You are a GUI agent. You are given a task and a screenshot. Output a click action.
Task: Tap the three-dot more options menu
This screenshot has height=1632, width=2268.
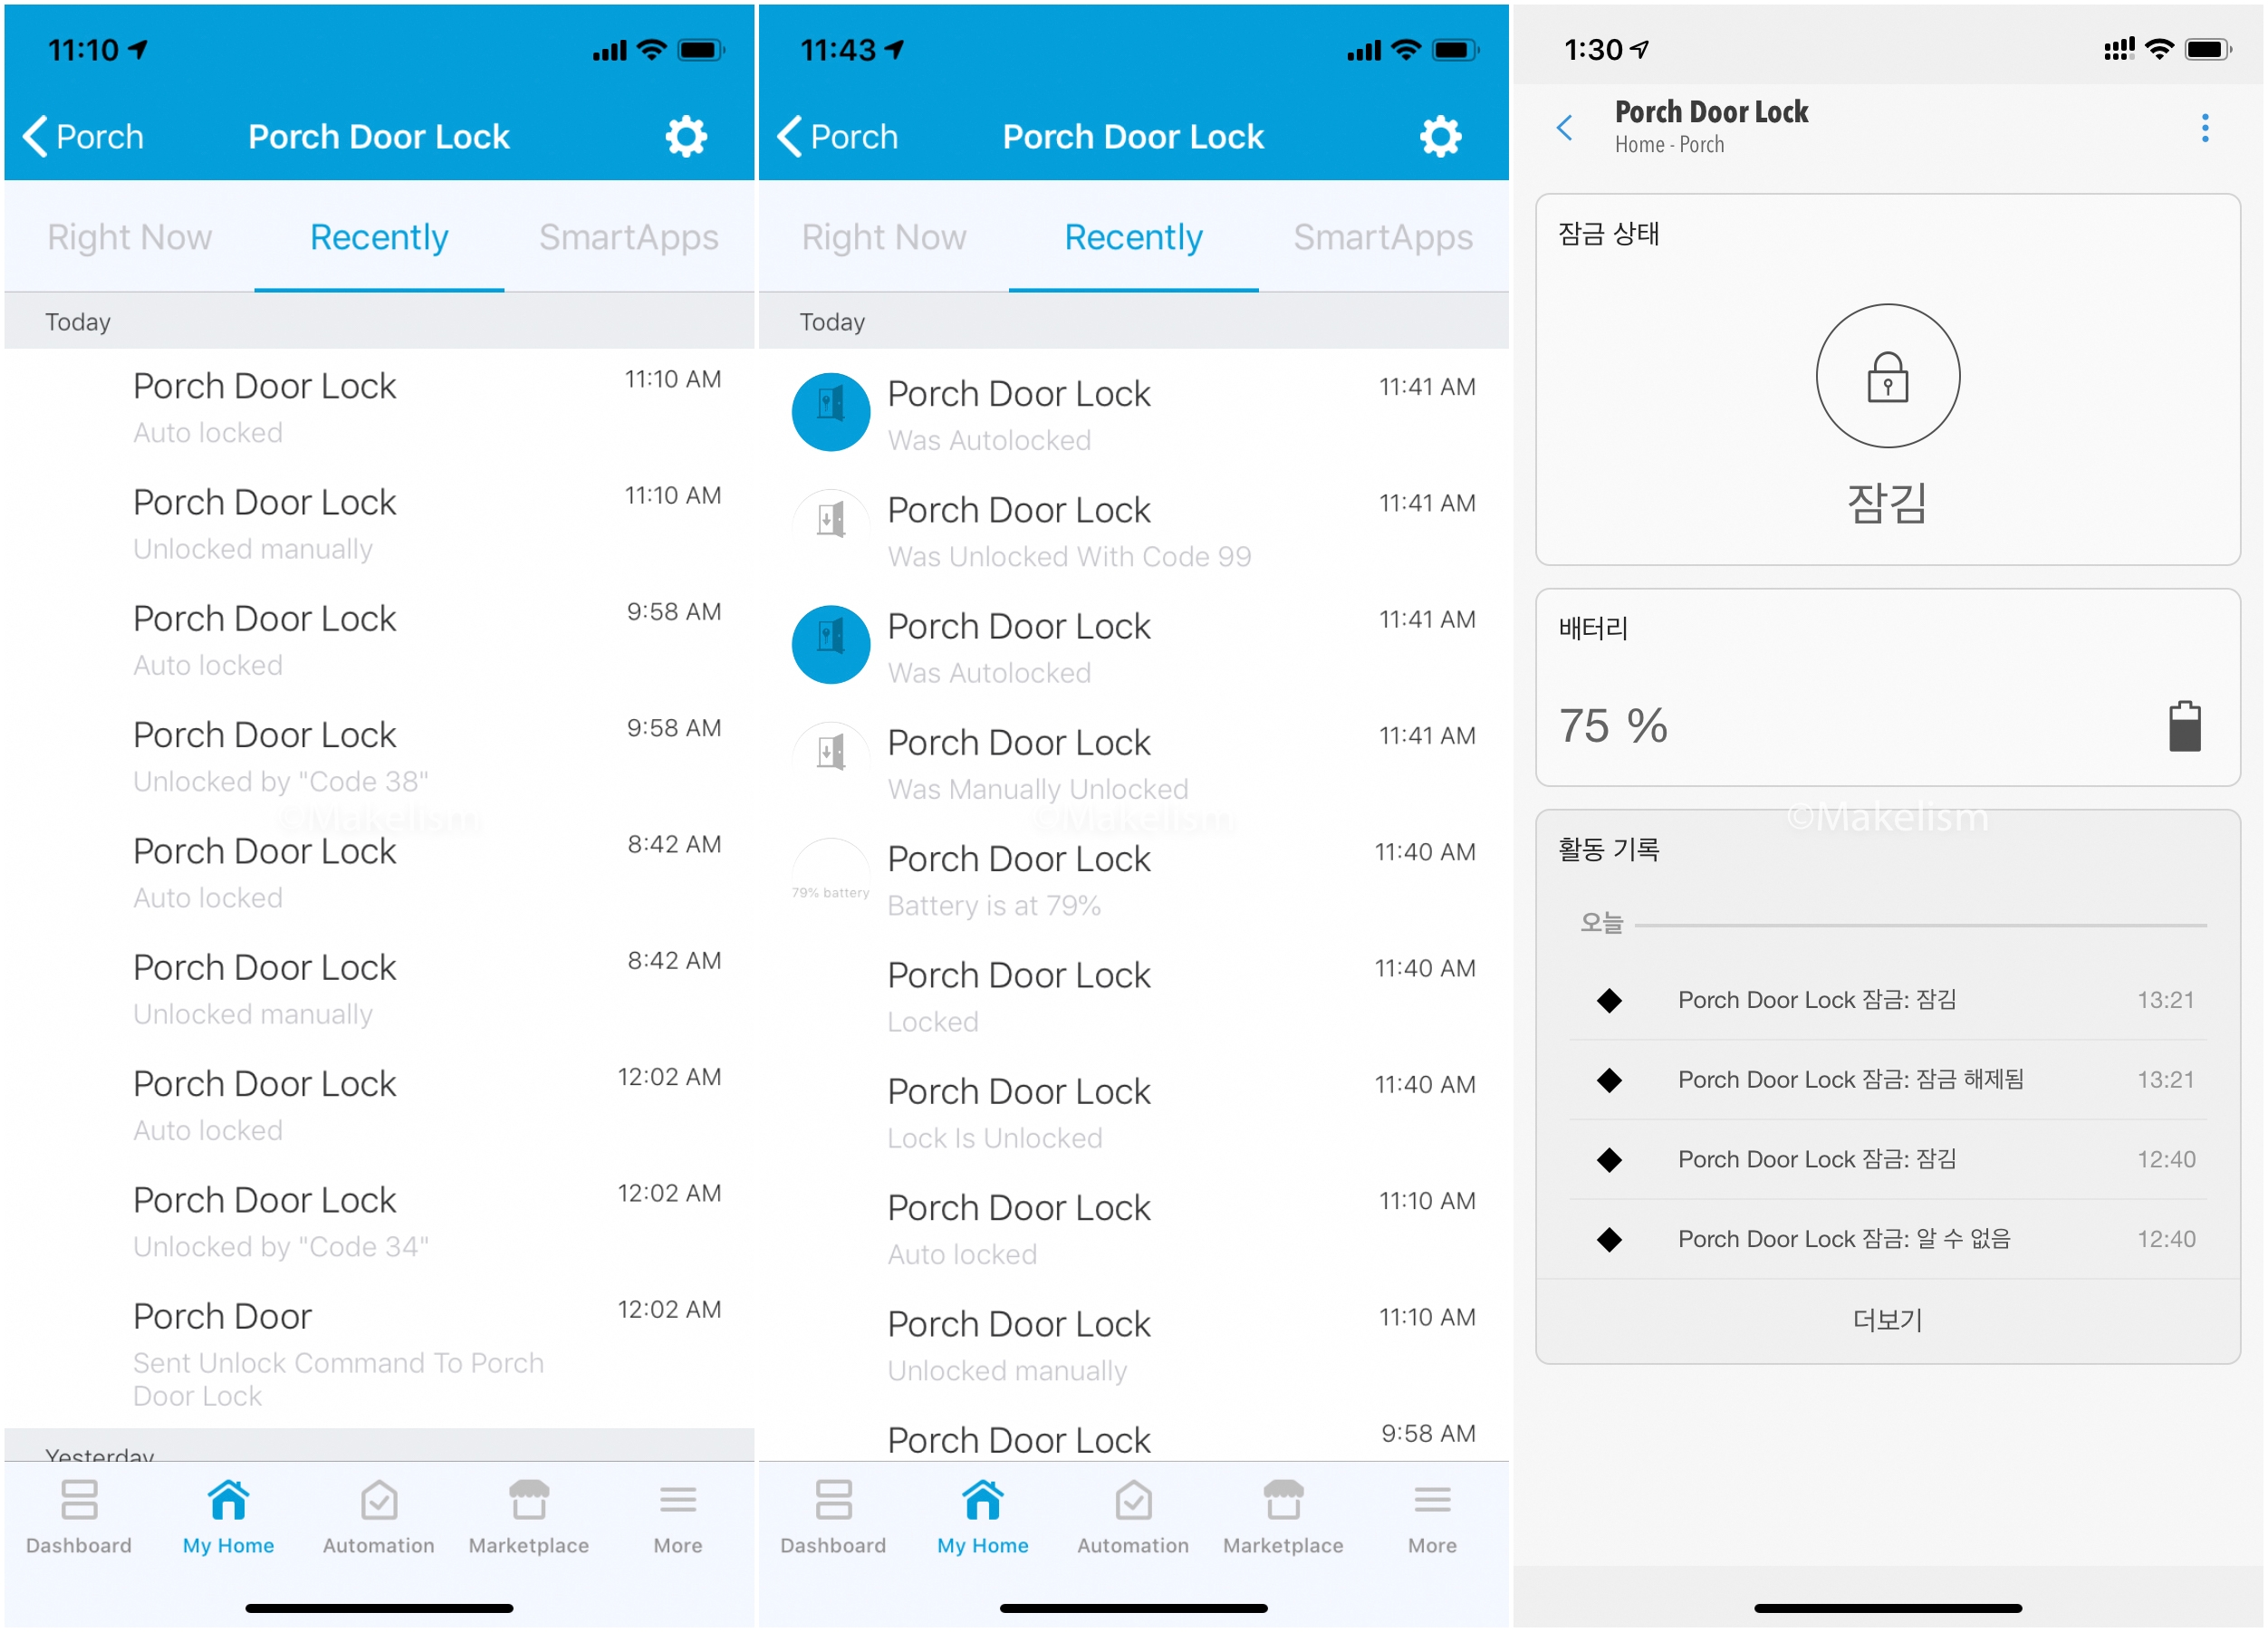click(2204, 128)
